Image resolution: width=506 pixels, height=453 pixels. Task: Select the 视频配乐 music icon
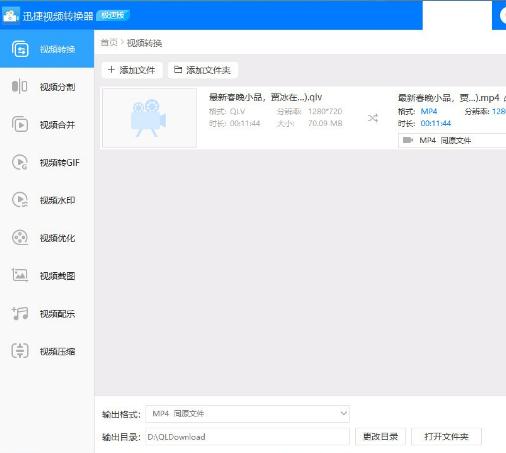point(20,313)
